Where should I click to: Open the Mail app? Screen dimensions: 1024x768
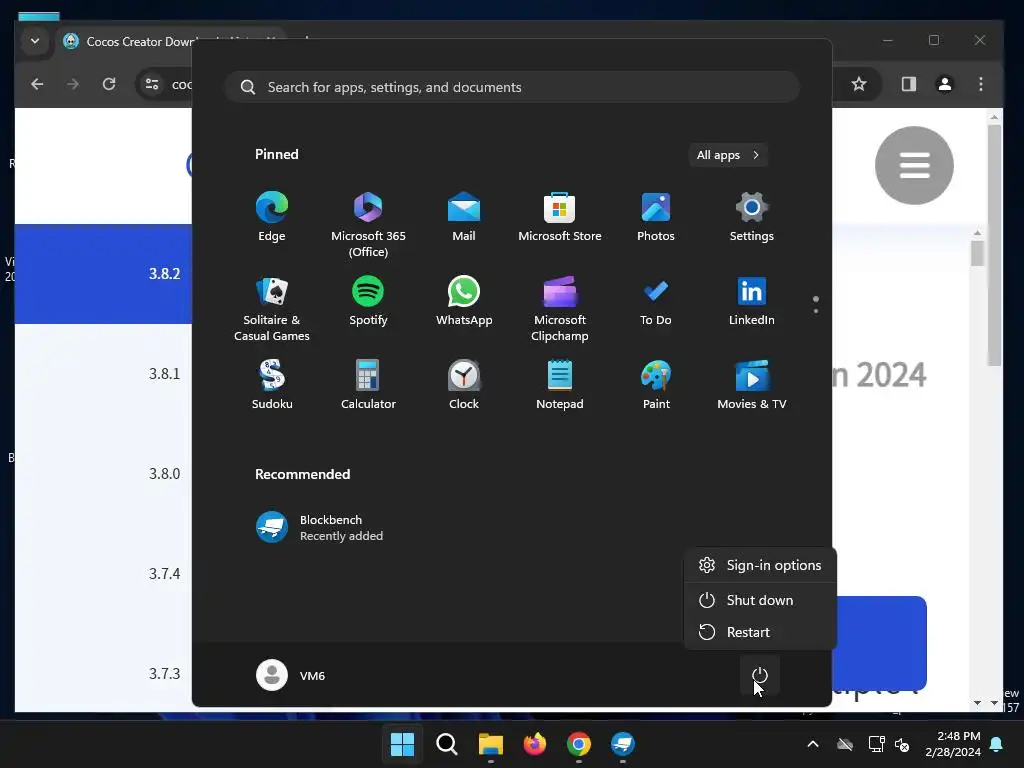(x=464, y=217)
